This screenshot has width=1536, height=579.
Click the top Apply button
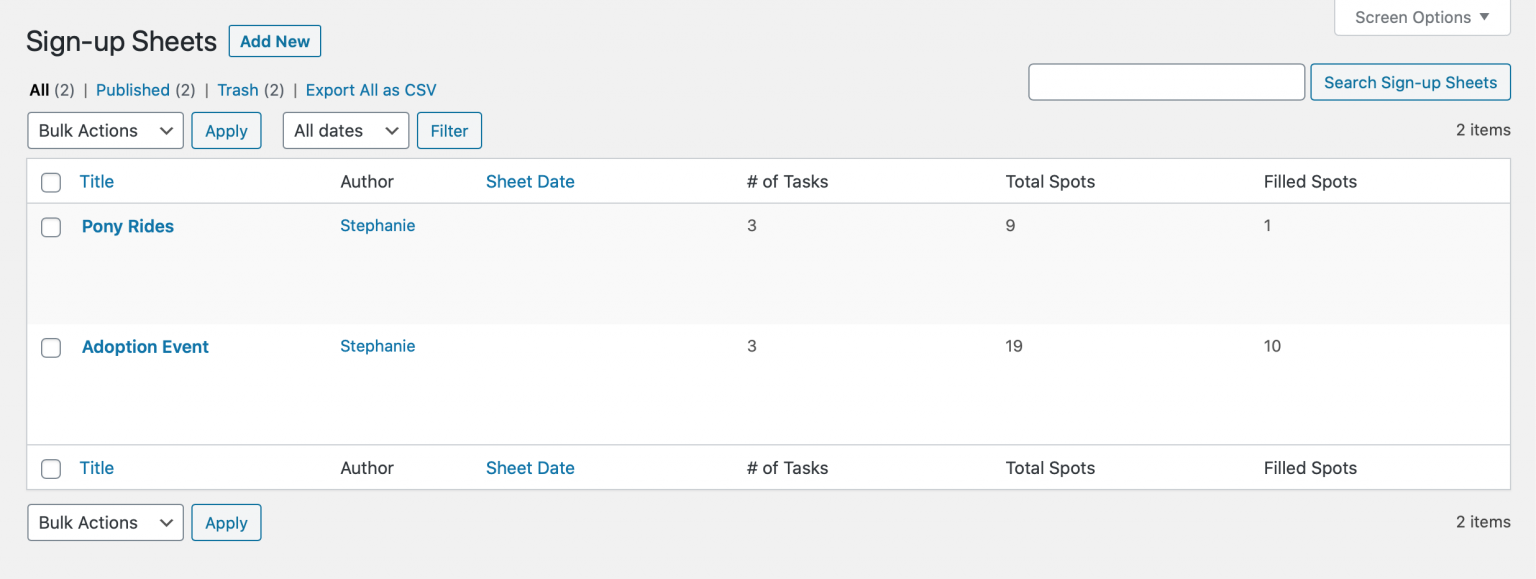pyautogui.click(x=226, y=131)
